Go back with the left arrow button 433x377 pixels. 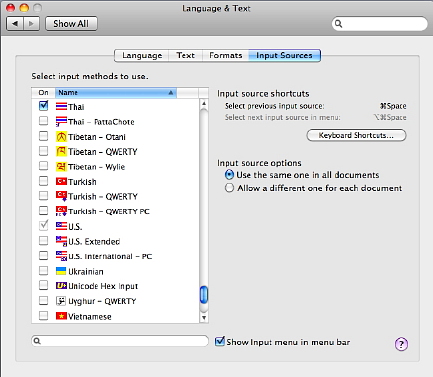15,24
